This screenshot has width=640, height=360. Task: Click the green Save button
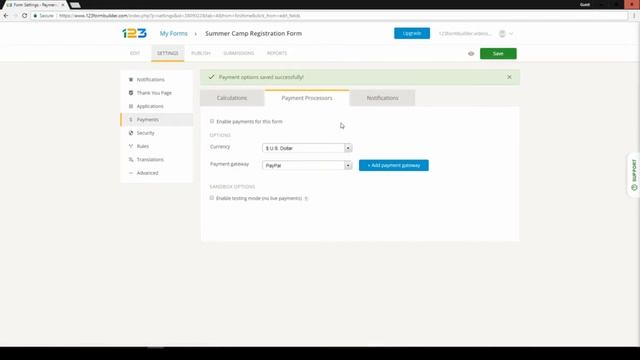pyautogui.click(x=498, y=53)
